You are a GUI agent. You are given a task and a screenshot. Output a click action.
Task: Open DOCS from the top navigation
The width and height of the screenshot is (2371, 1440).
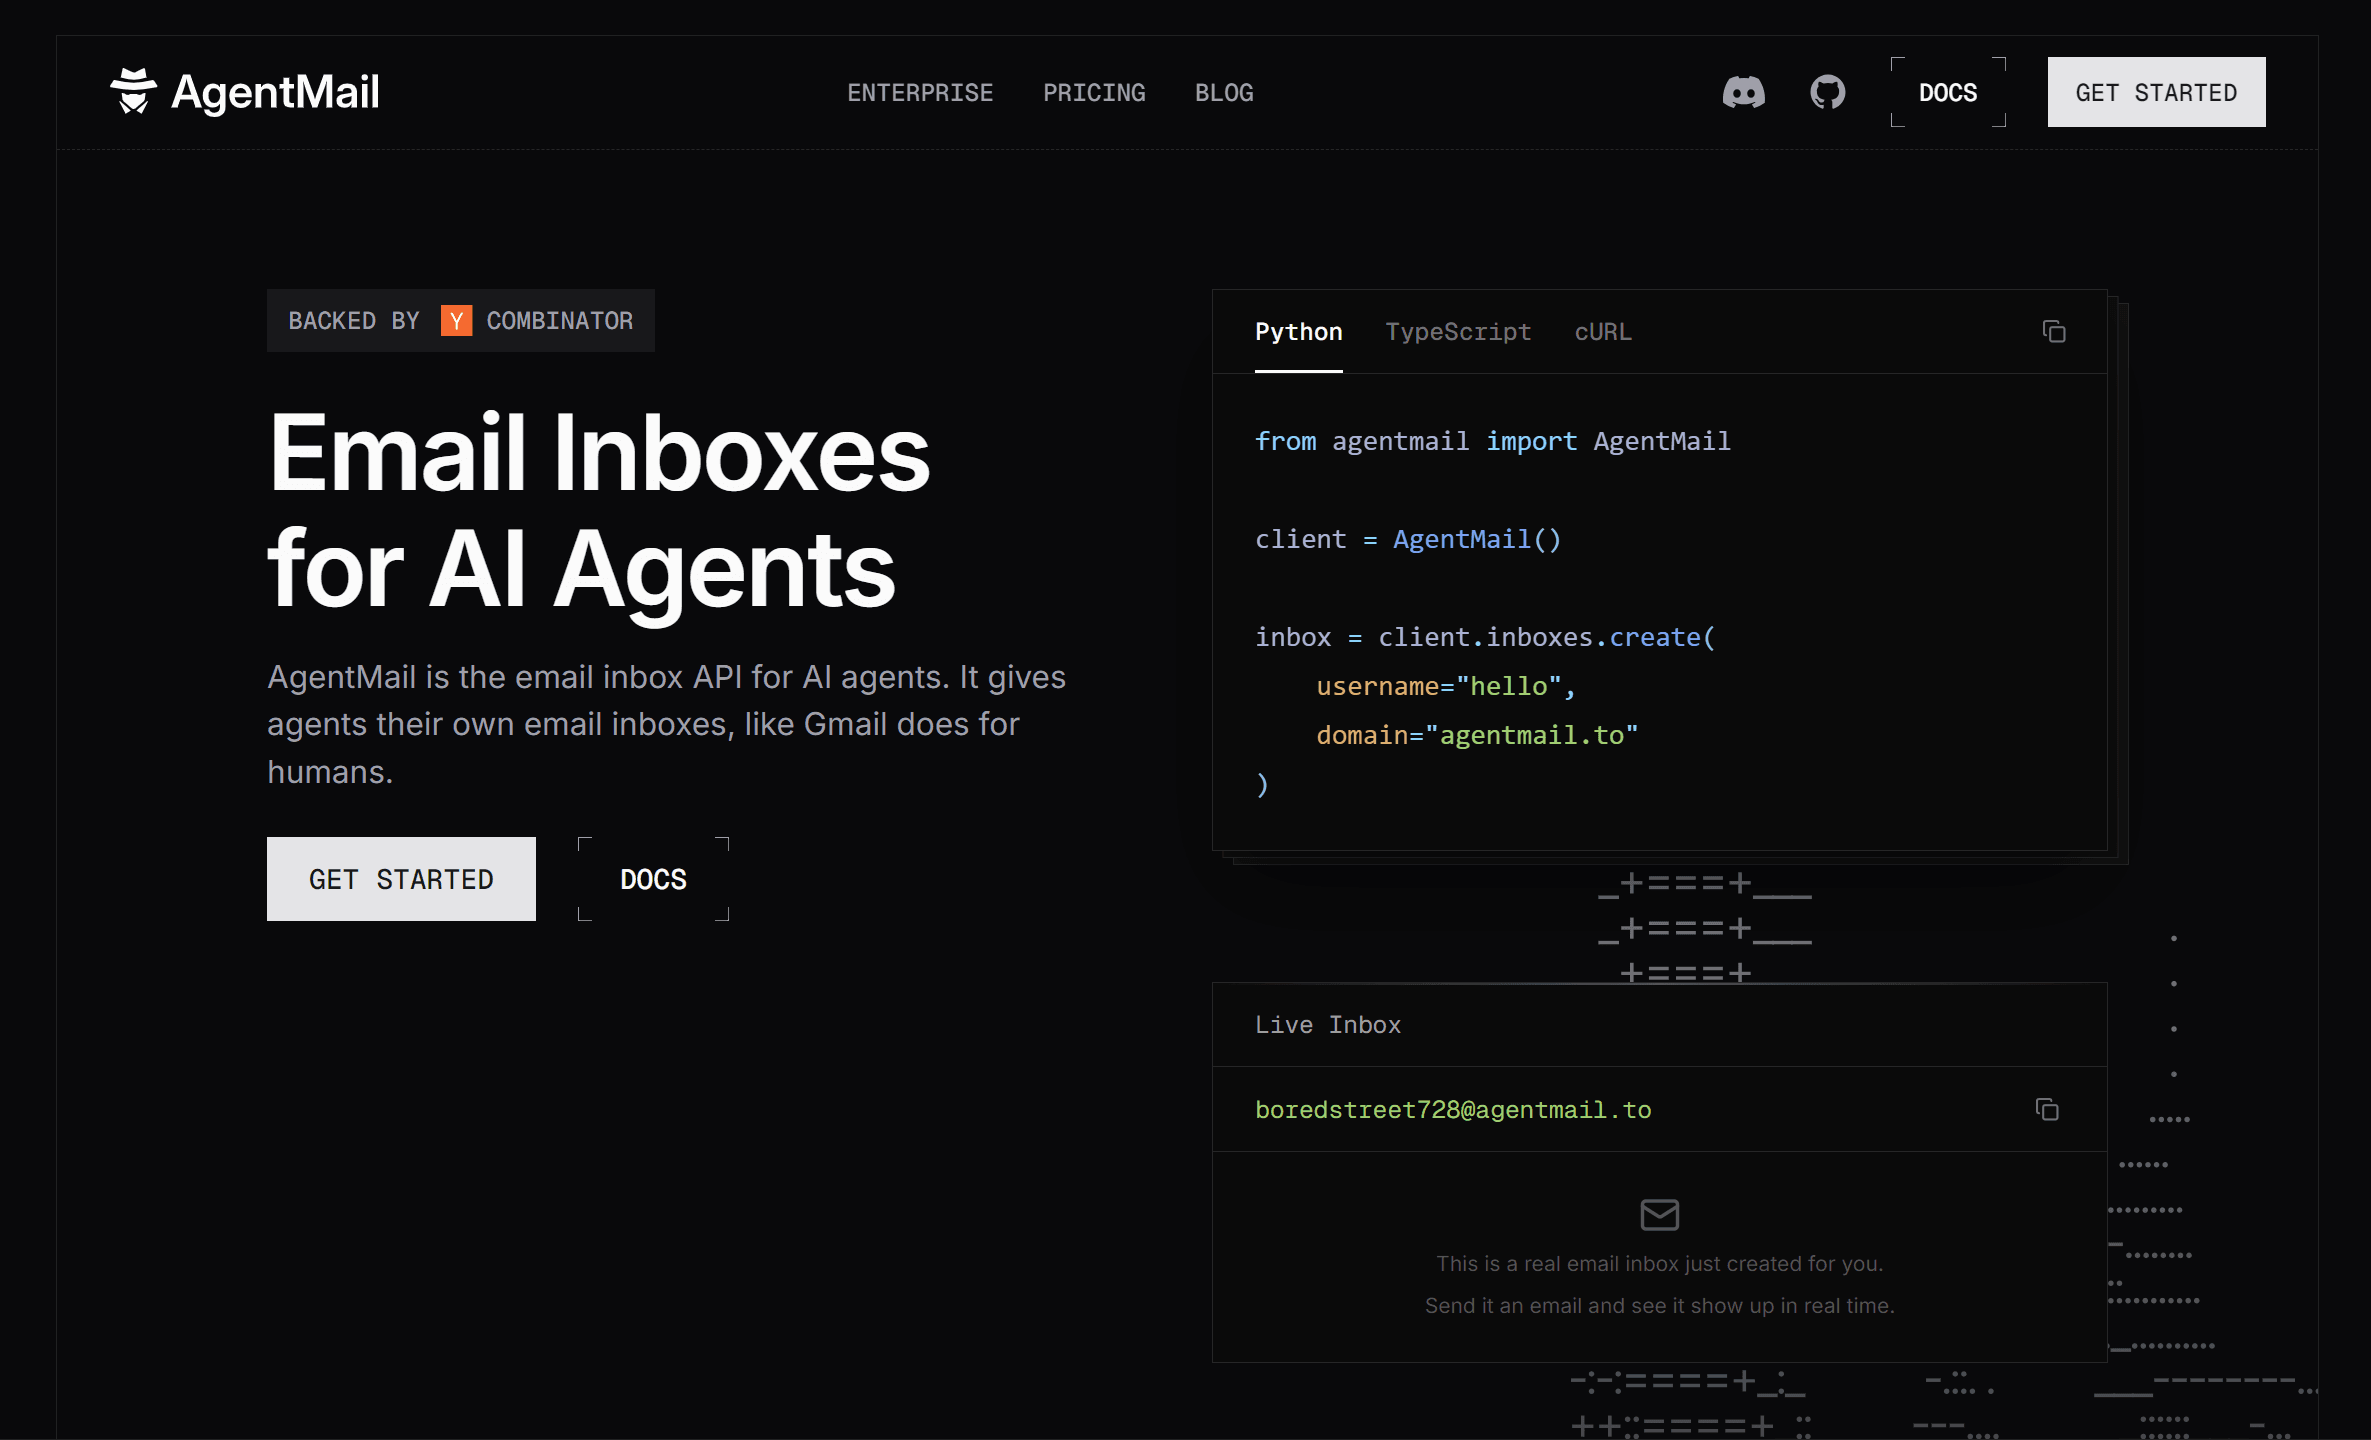1947,91
